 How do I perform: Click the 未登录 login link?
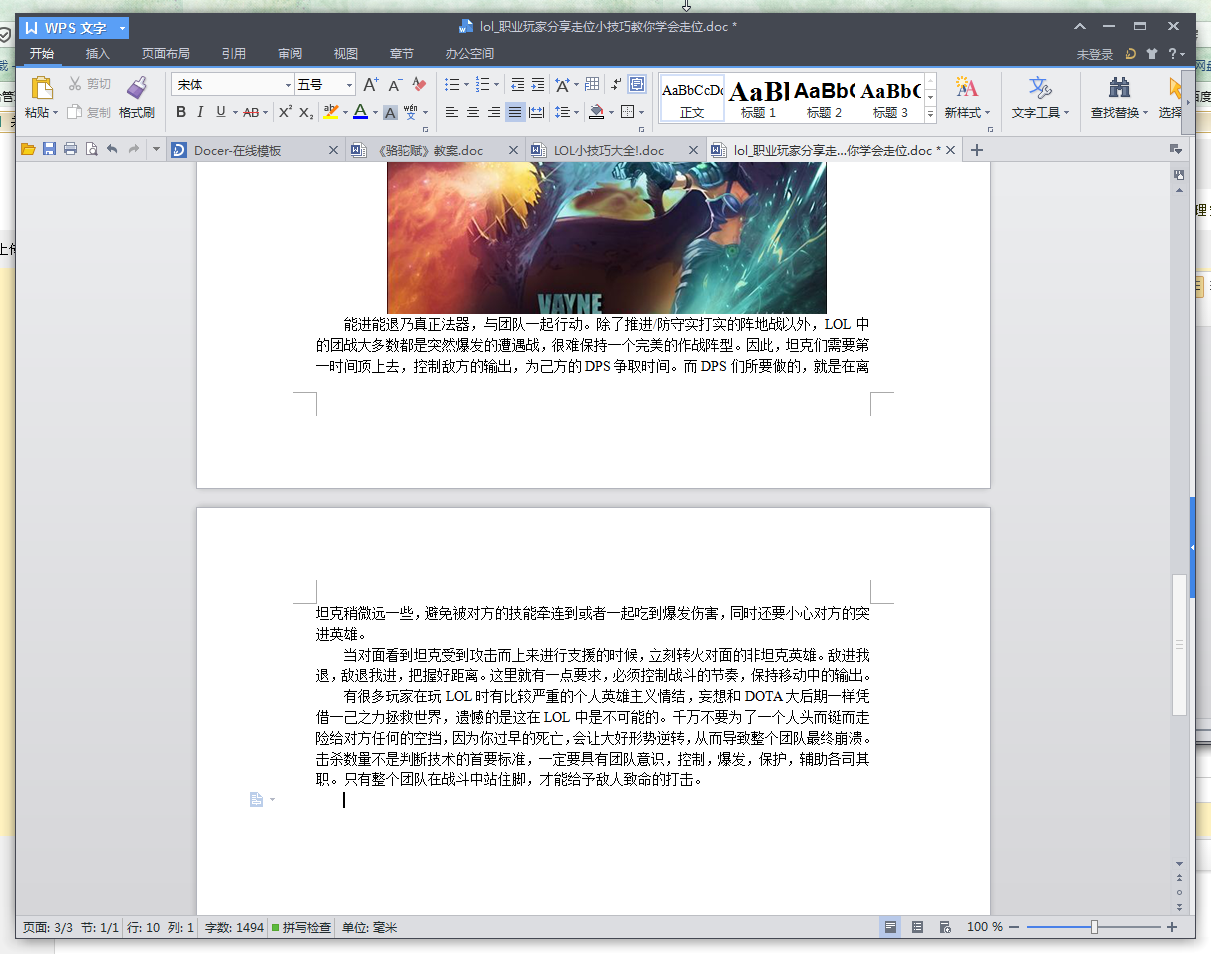[x=1095, y=54]
